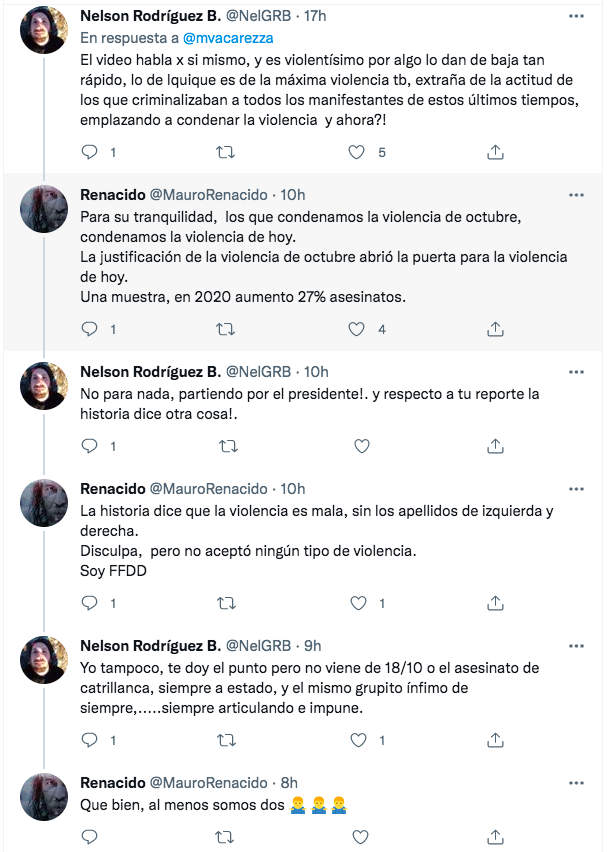Like Nelson's 'No para nada' tweet
607x852 pixels.
click(362, 446)
